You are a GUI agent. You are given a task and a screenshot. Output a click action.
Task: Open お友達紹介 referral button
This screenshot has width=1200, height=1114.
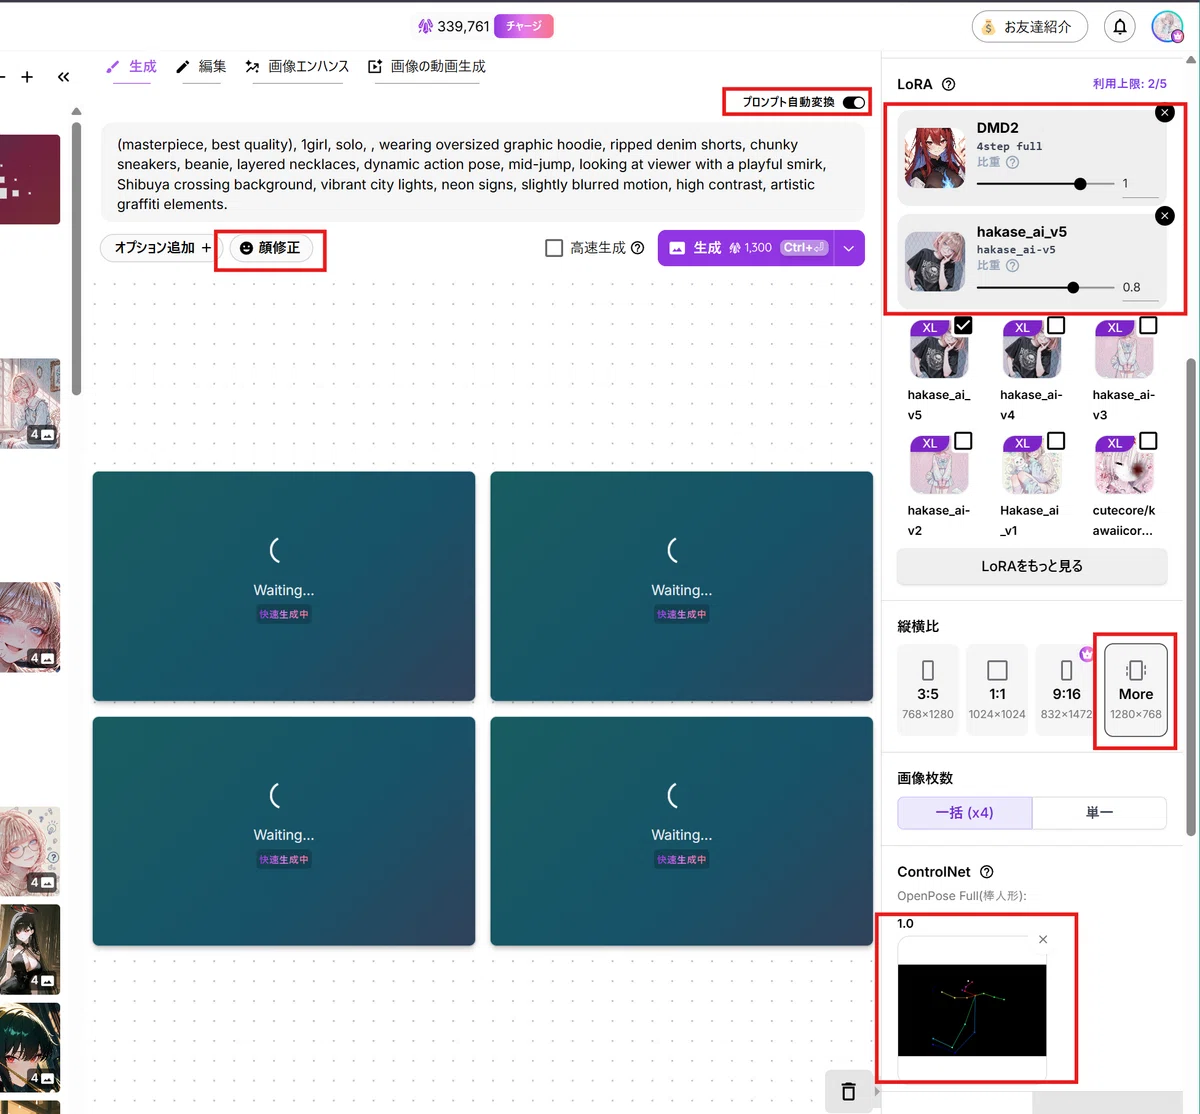coord(1030,27)
